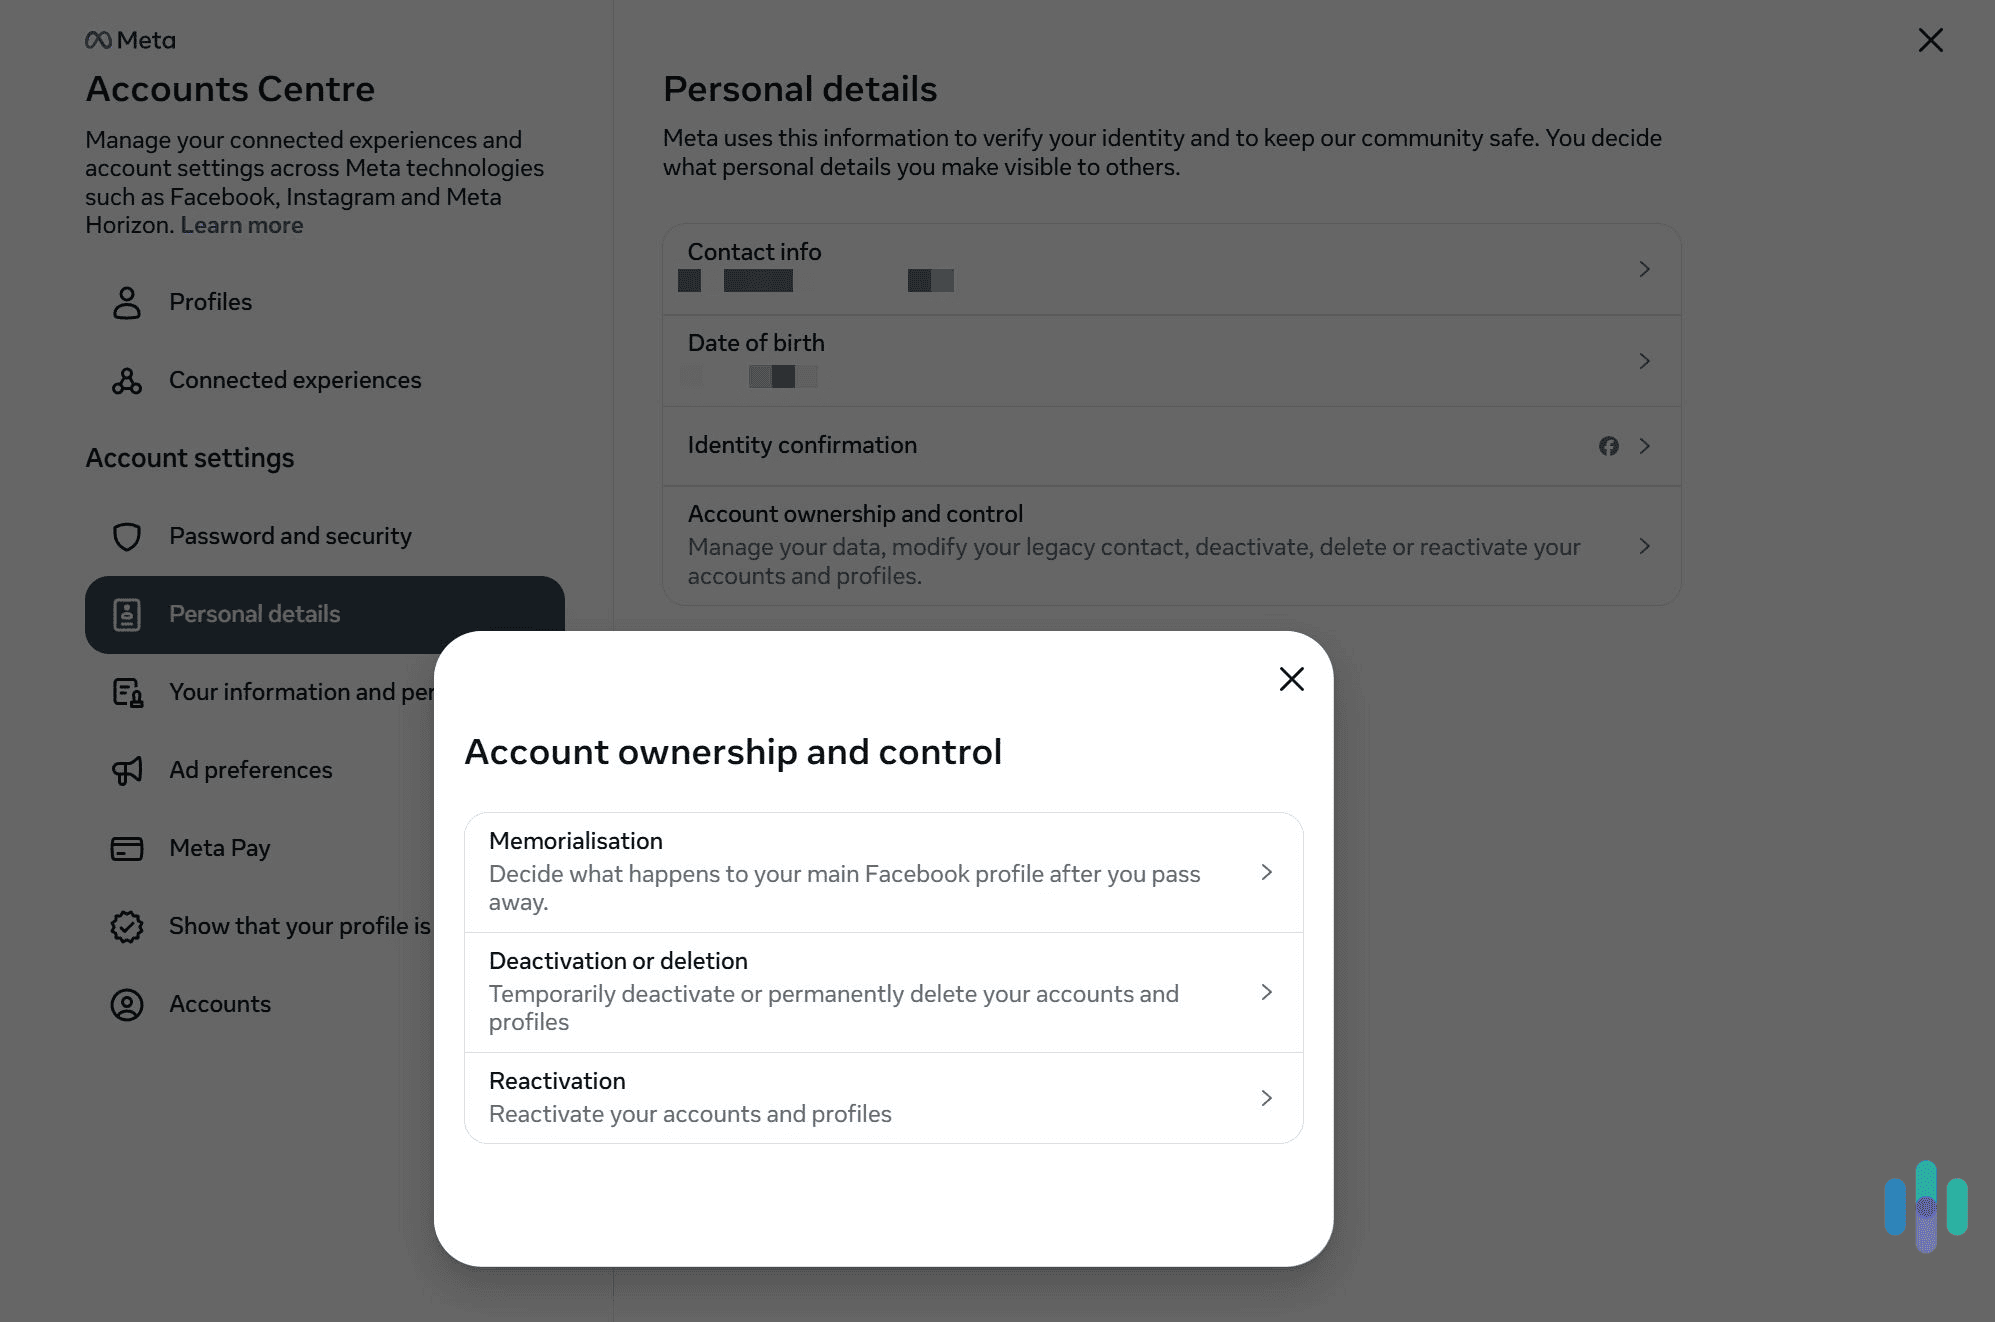Expand the Contact info row chevron

click(1644, 269)
